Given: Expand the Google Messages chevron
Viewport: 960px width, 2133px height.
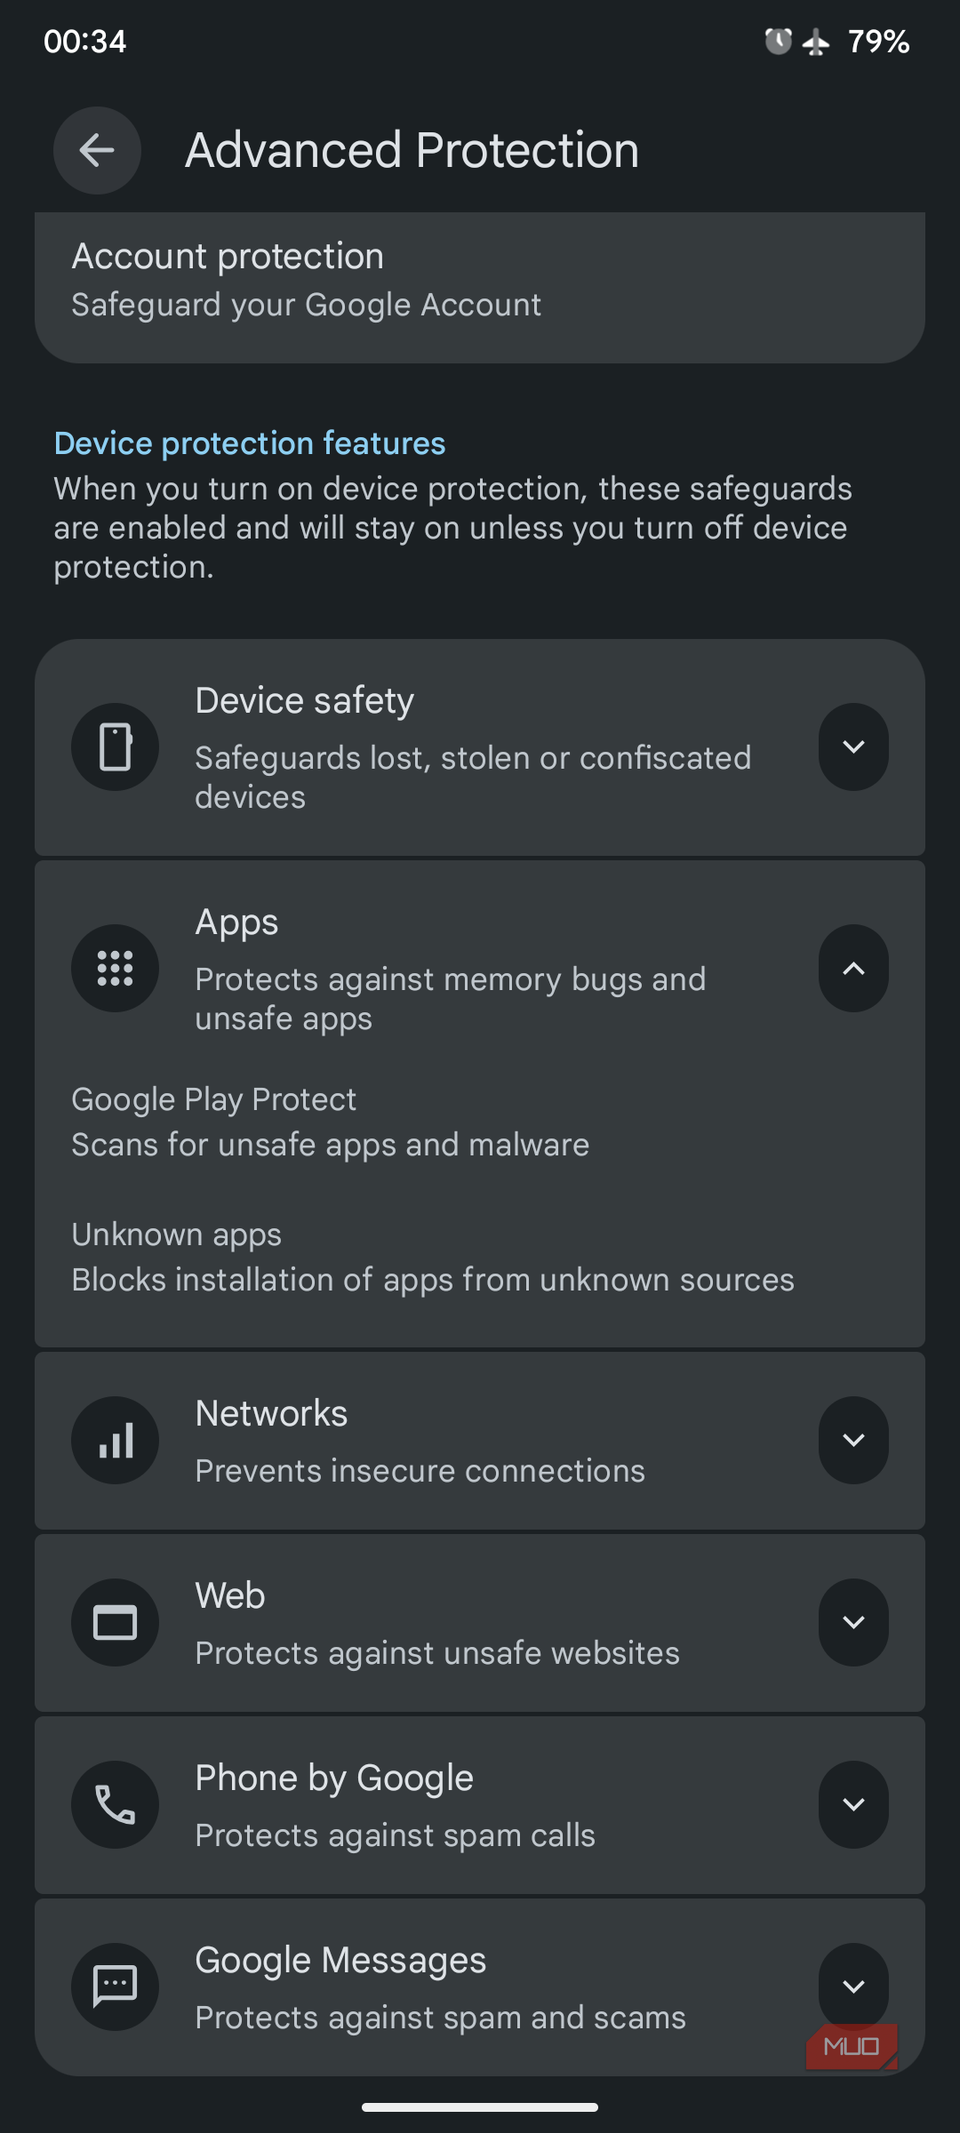Looking at the screenshot, I should click(853, 1986).
